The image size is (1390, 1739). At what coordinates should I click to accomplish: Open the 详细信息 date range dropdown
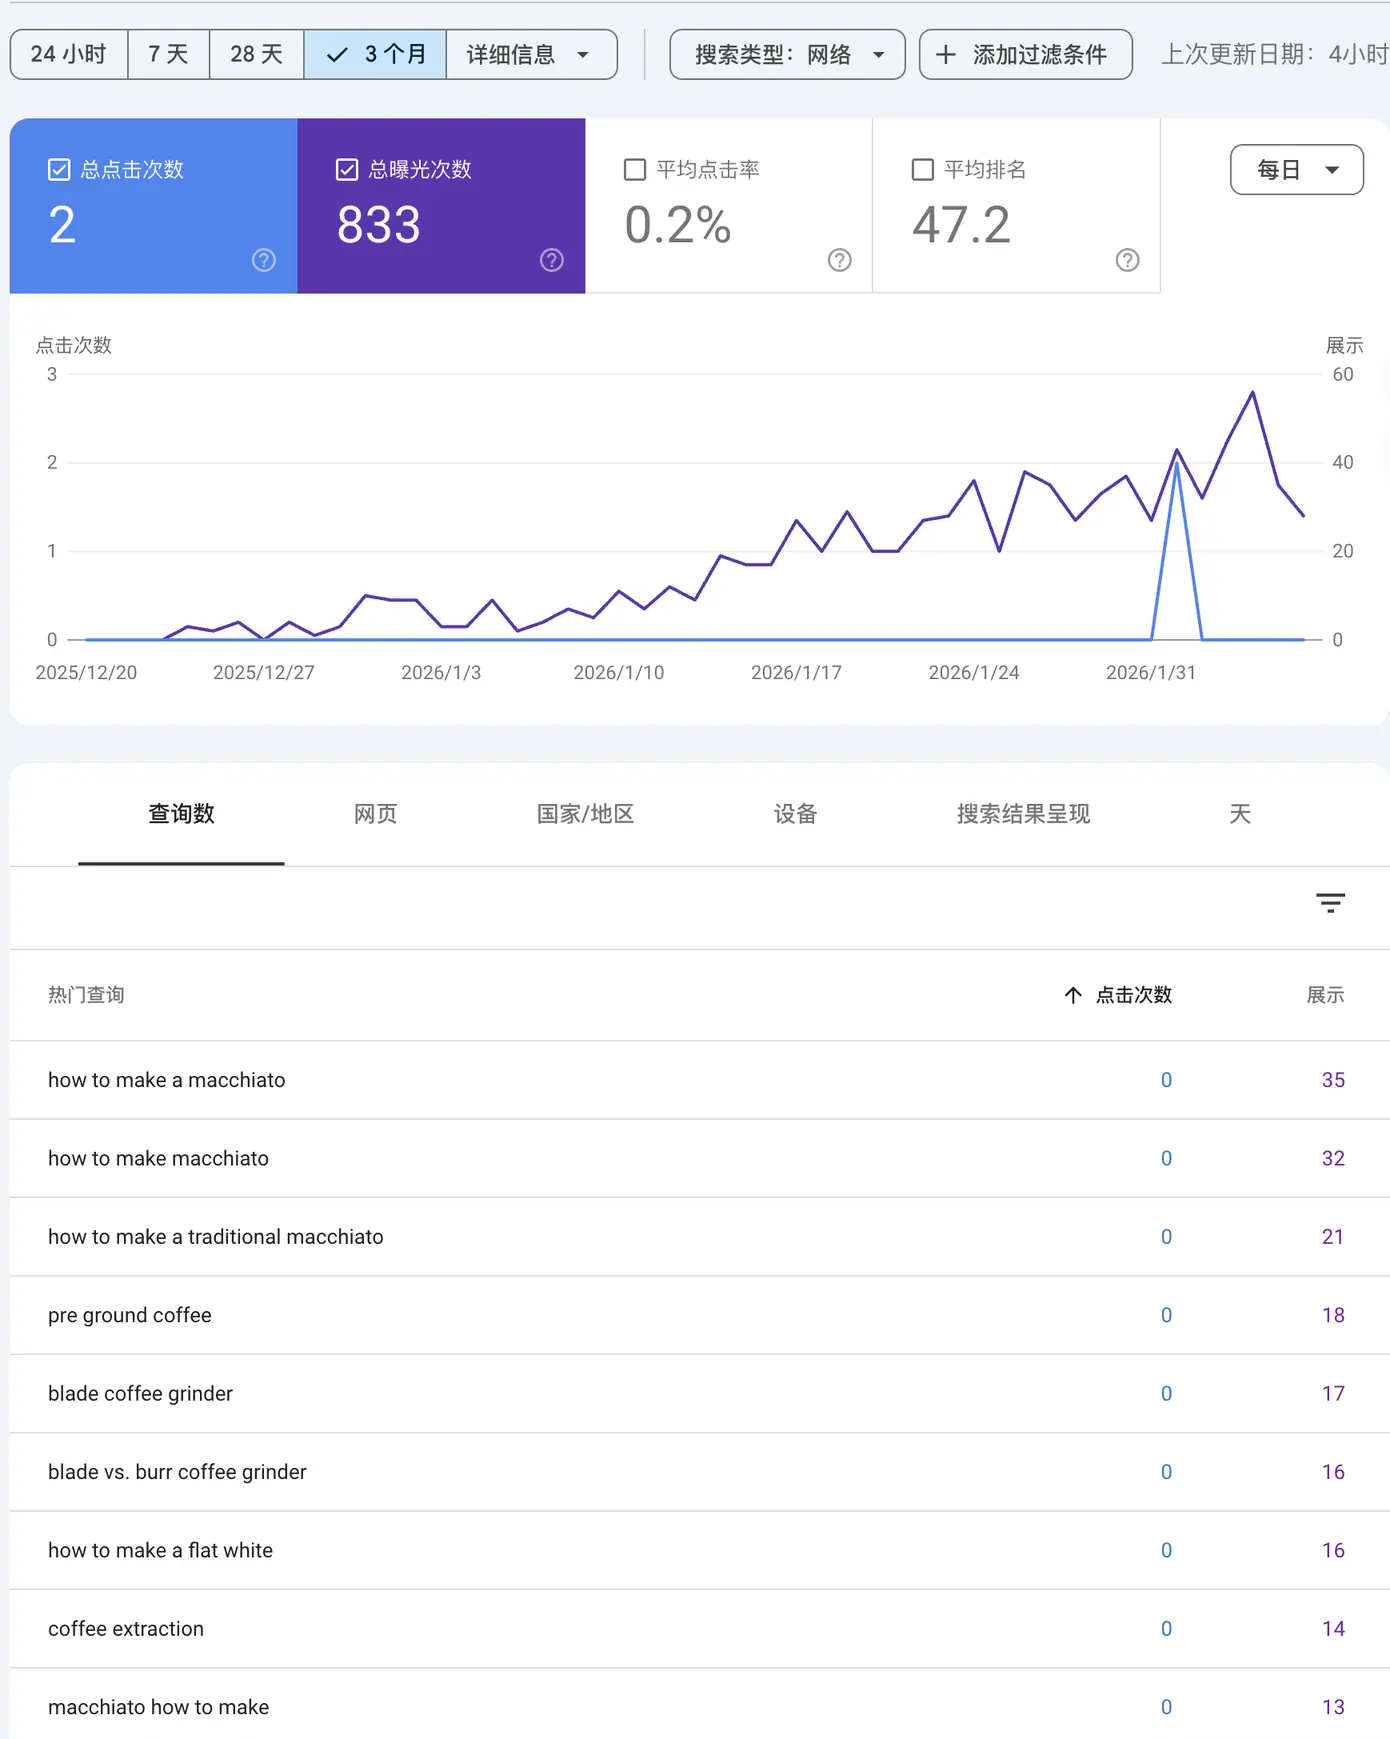tap(531, 54)
